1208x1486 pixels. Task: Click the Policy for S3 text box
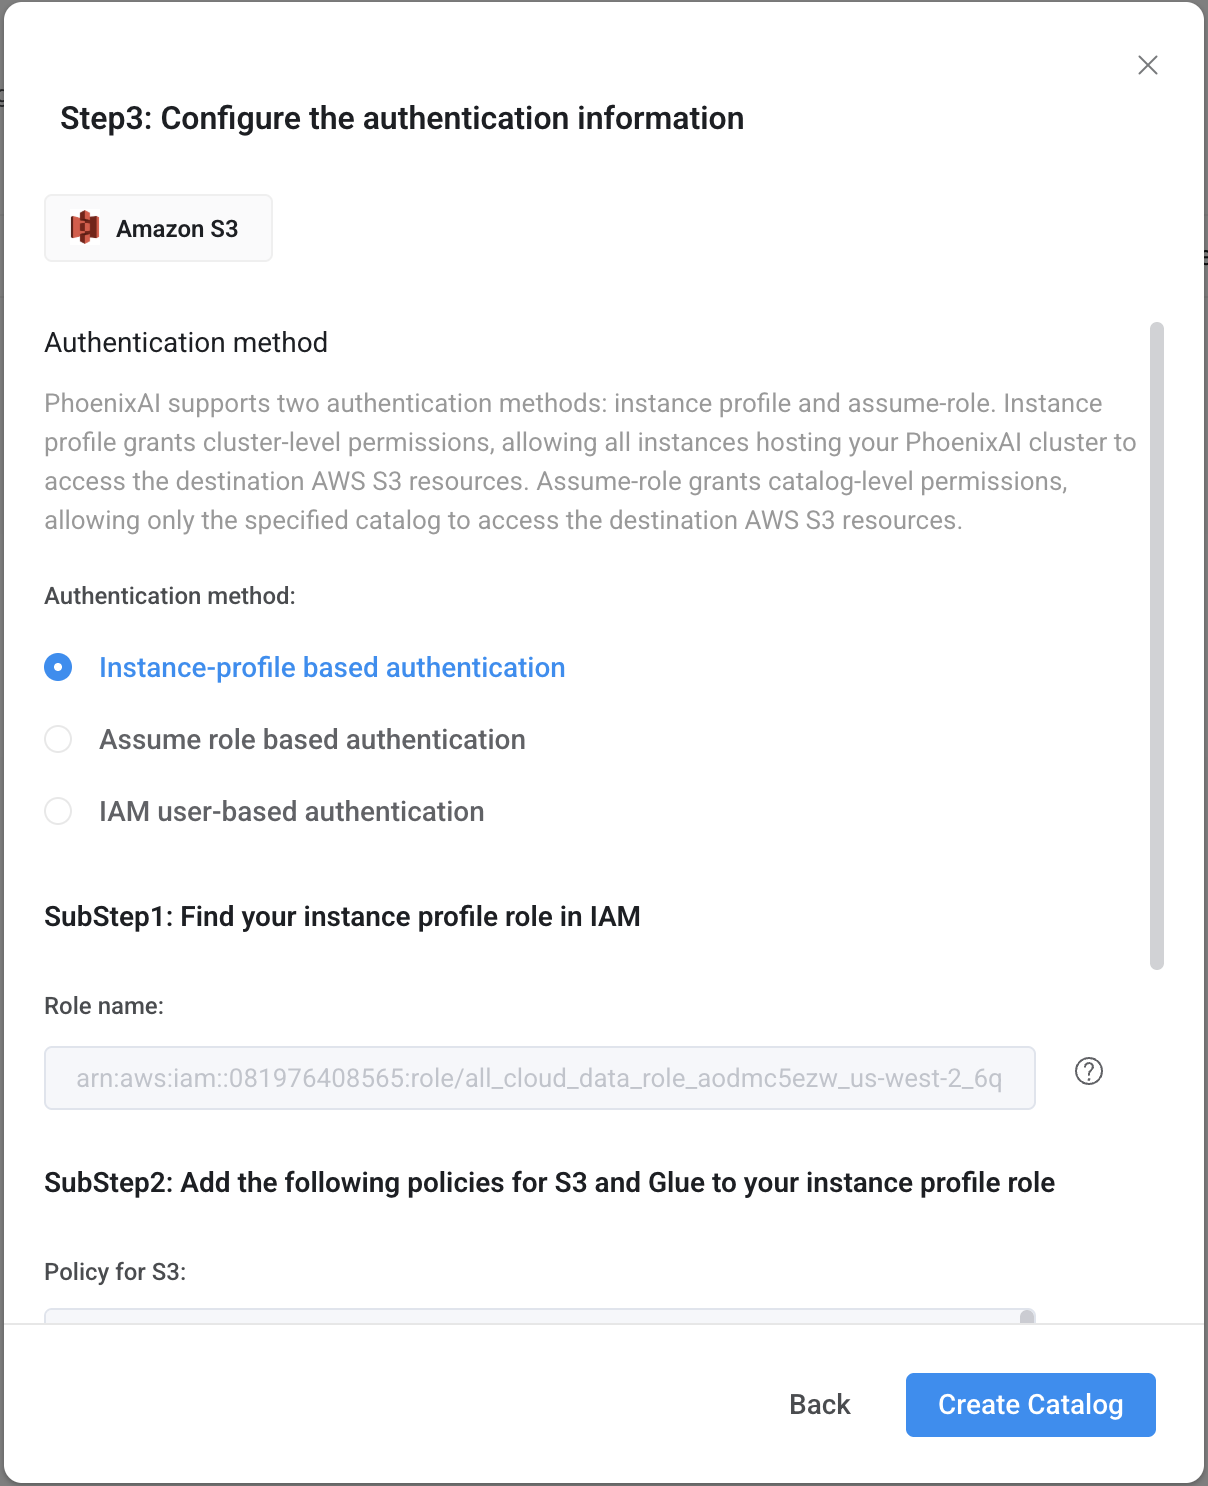(540, 1316)
